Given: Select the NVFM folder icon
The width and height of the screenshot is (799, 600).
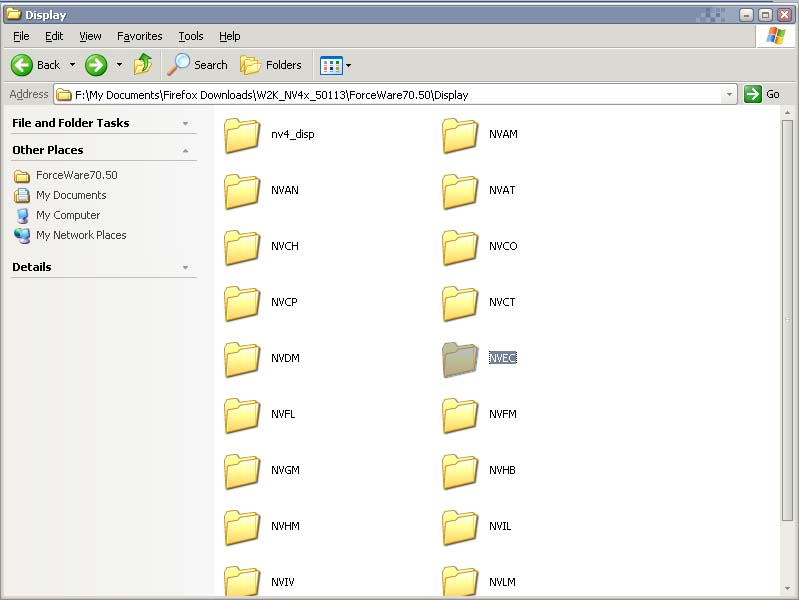Looking at the screenshot, I should (460, 415).
